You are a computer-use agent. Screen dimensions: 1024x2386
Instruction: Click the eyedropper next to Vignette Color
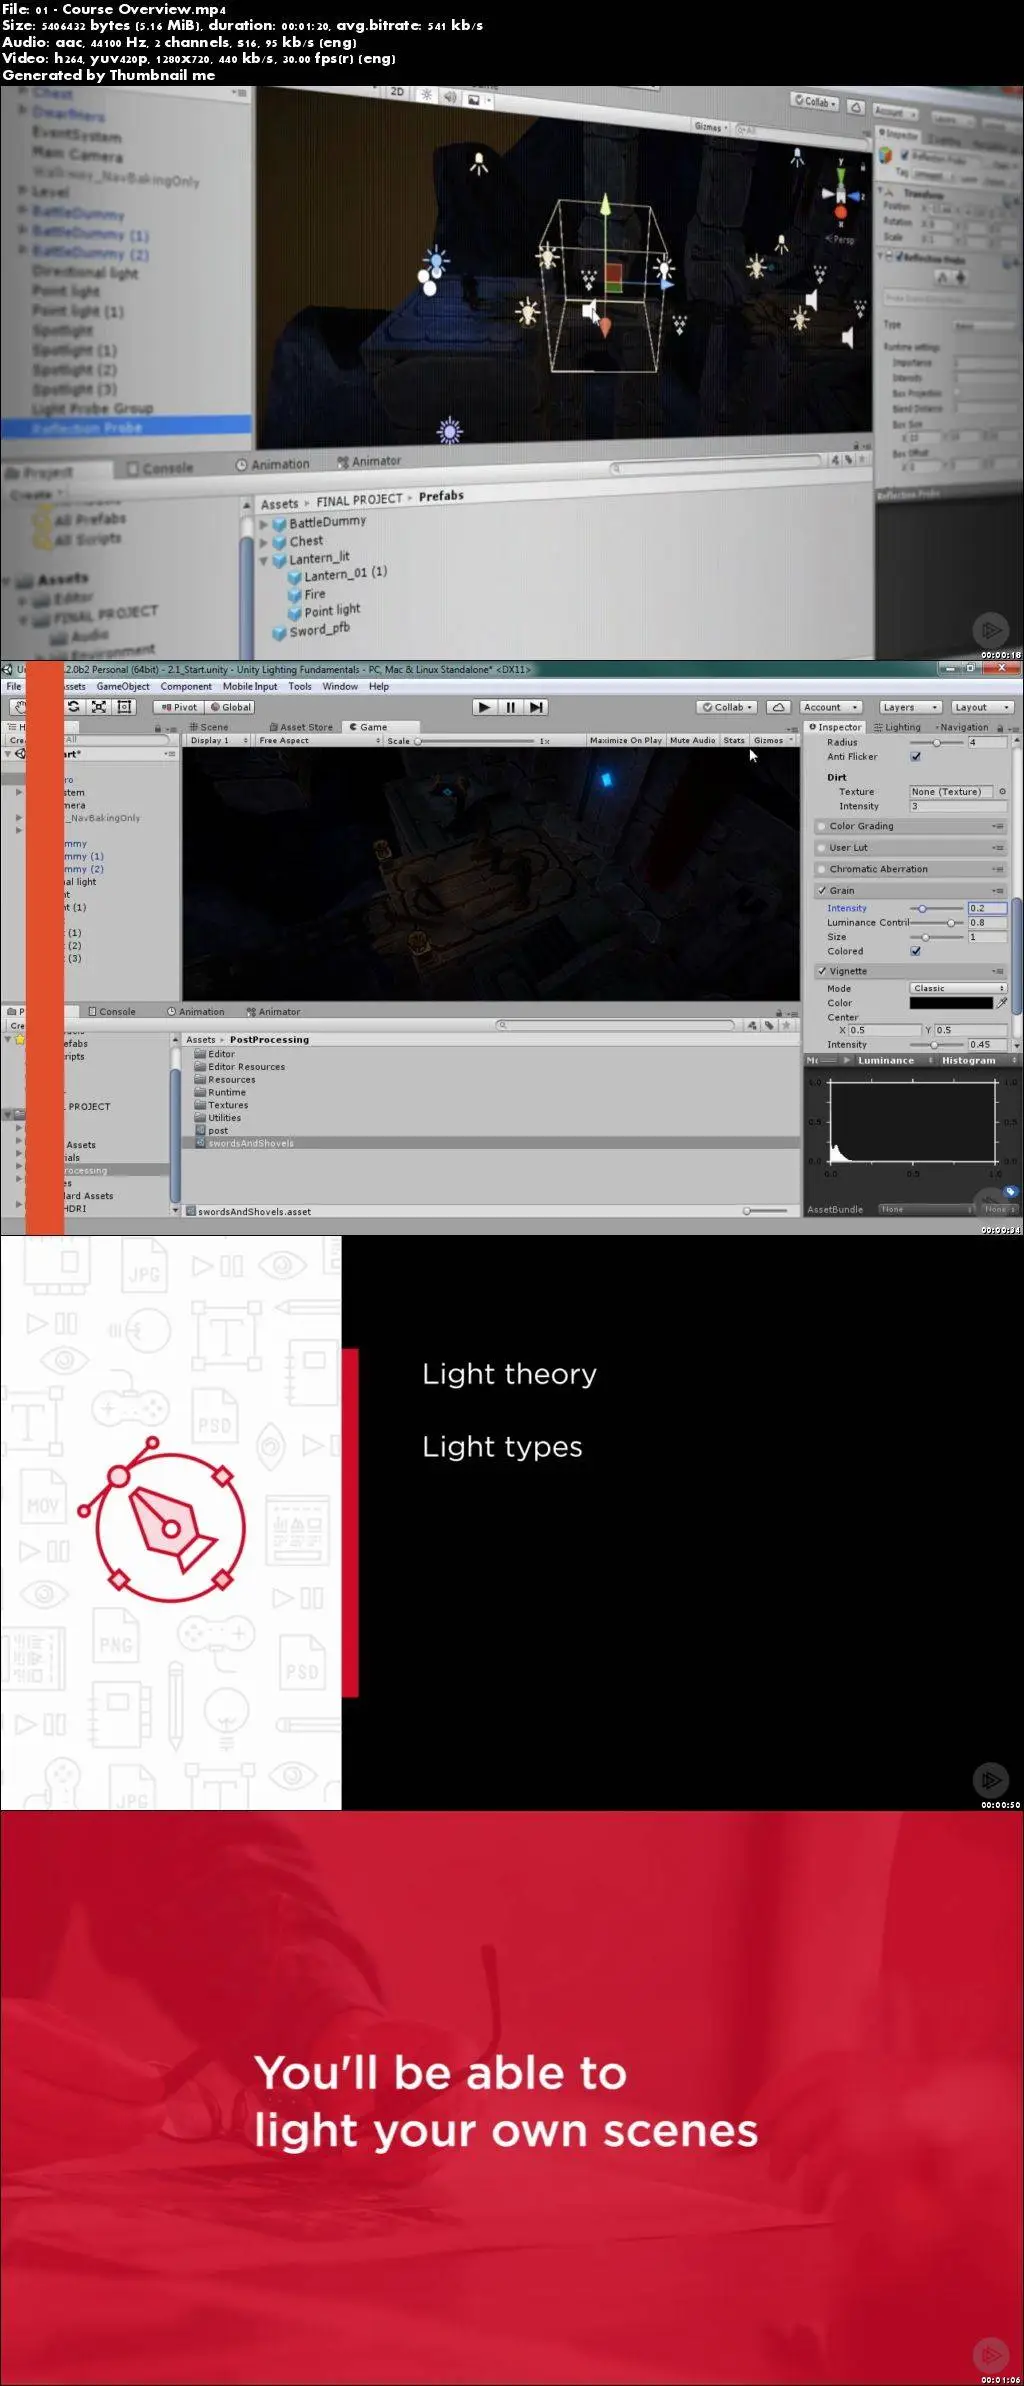click(1002, 1003)
